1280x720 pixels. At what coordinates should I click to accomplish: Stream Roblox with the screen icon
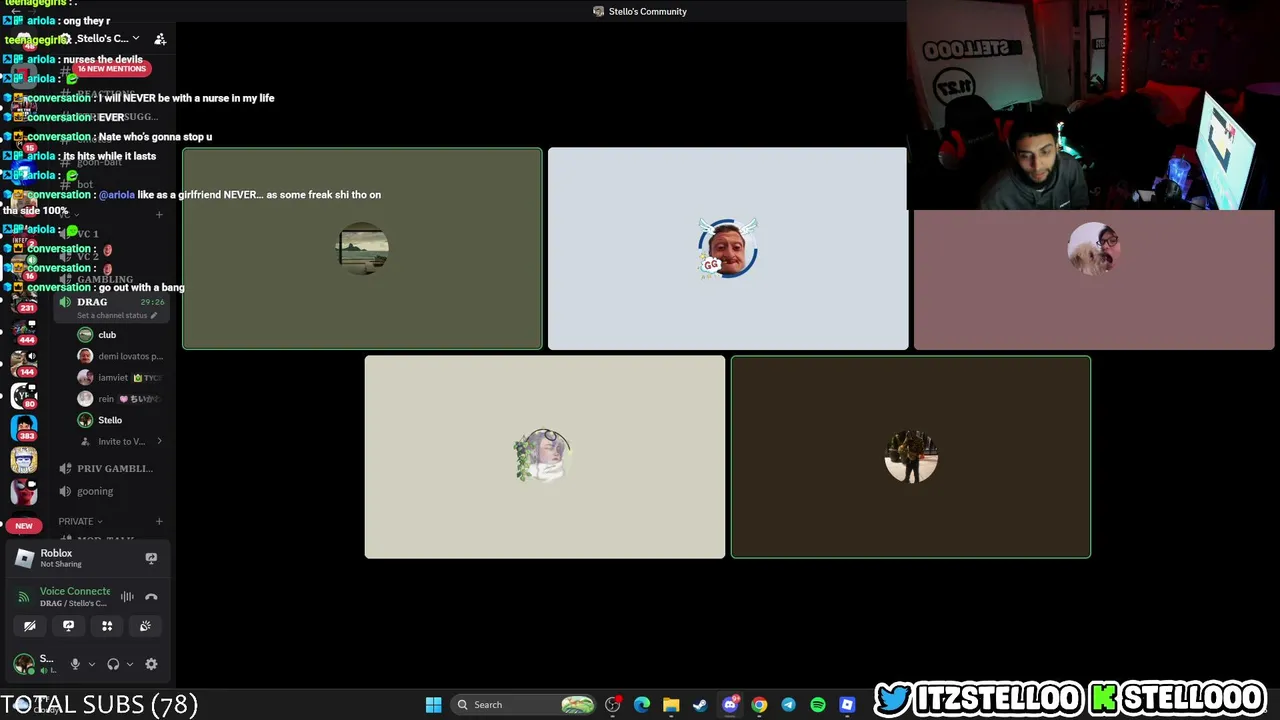tap(151, 558)
